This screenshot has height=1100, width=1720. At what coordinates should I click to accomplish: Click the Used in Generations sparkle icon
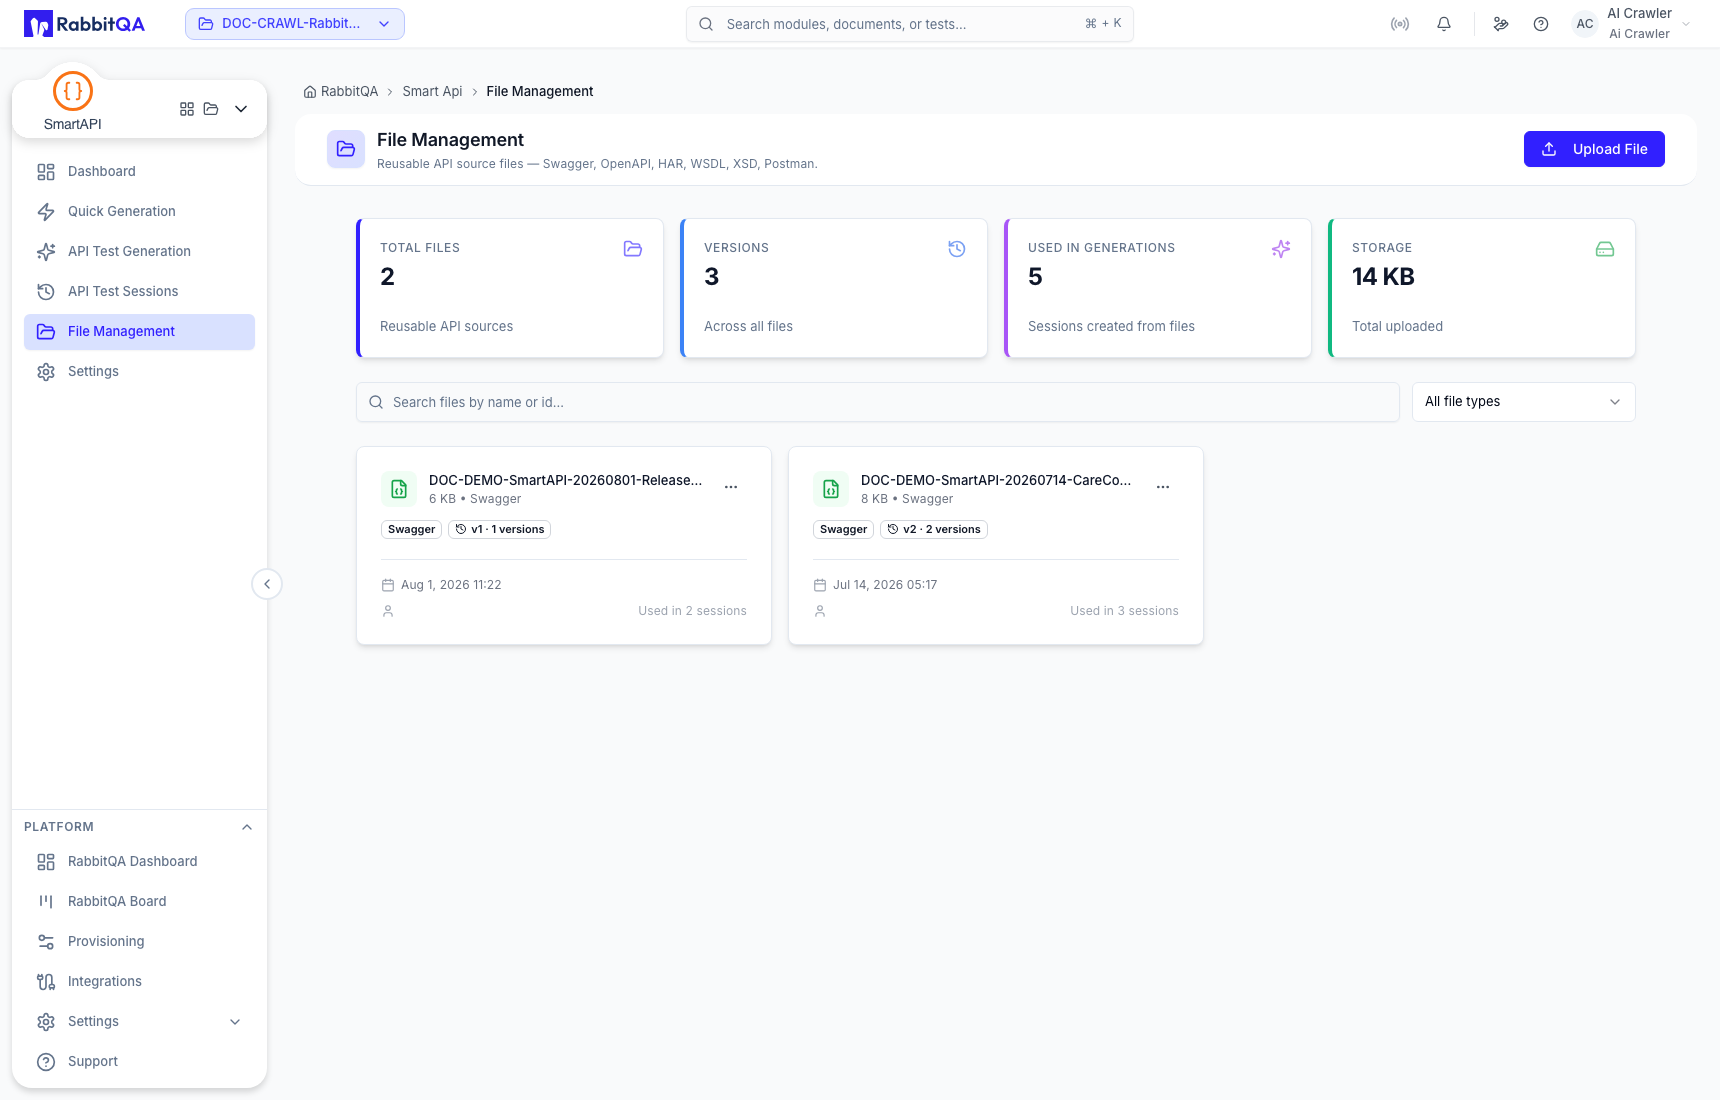[x=1281, y=249]
